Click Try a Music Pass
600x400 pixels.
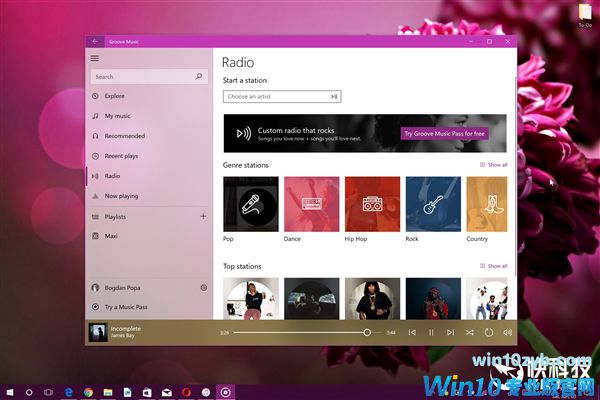149,307
